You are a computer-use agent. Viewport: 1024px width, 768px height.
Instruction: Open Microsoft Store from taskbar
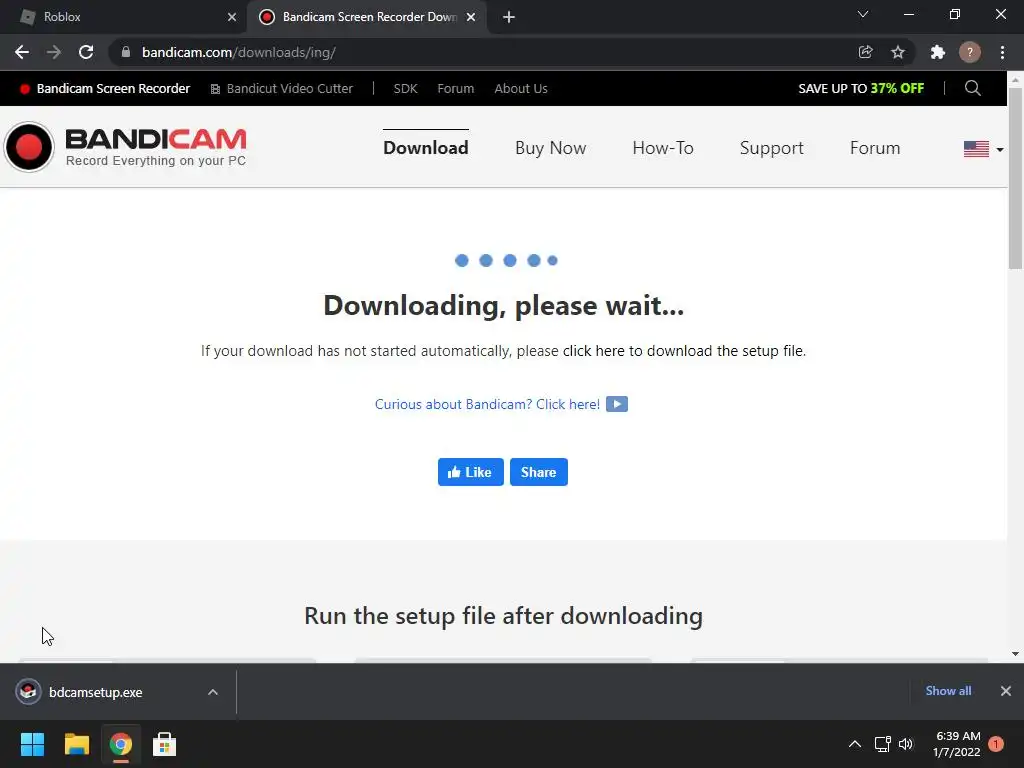(x=165, y=744)
